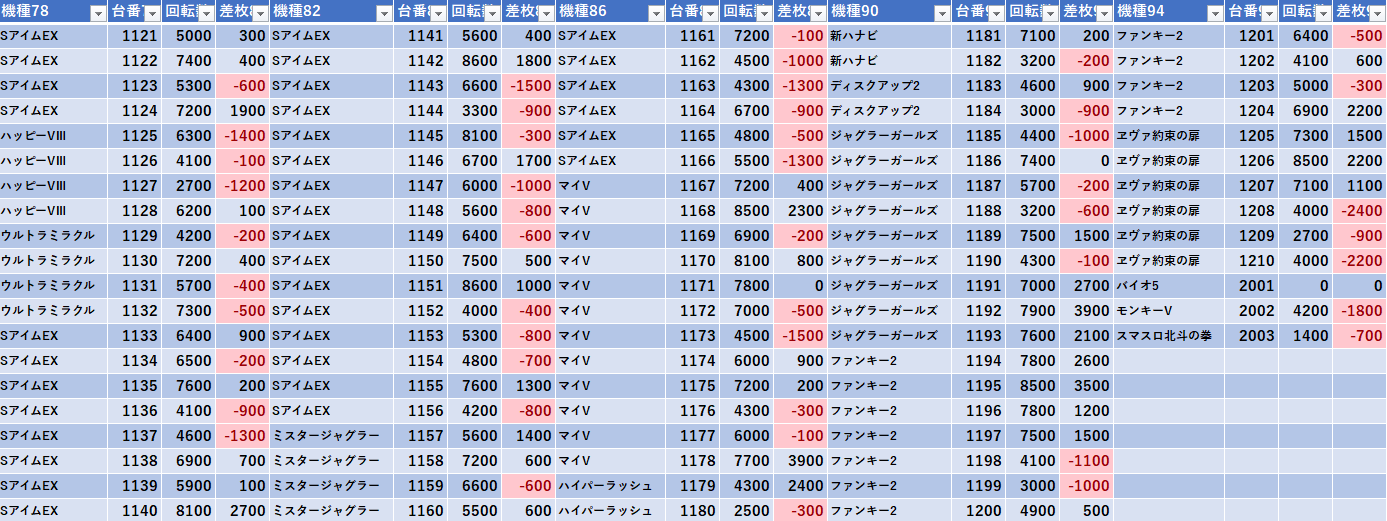
Task: Click the -1500 差枚 cell in row 1143
Action: click(x=529, y=86)
